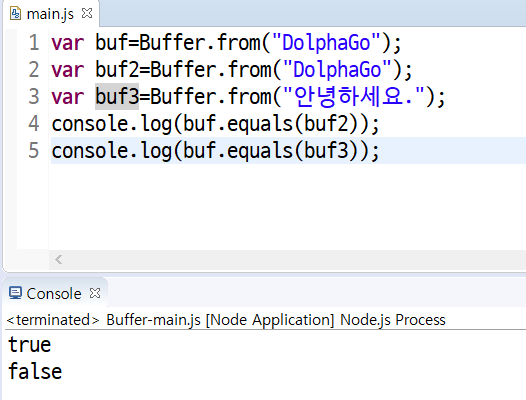Close the main.js tab
This screenshot has height=400, width=526.
tap(87, 13)
